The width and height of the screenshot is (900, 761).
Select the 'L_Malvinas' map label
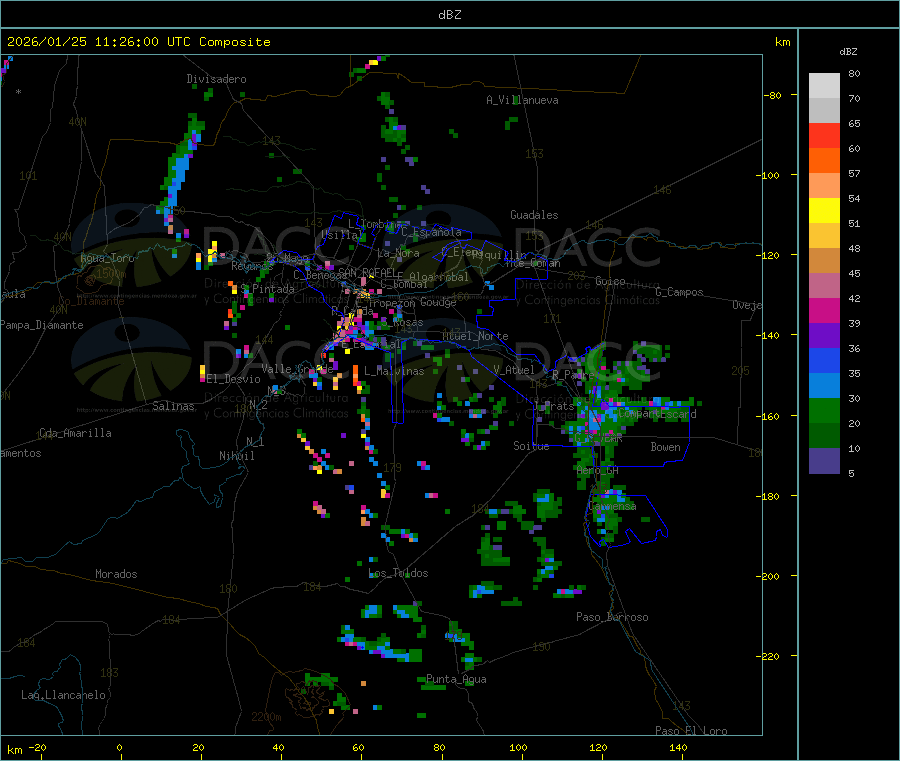(x=394, y=371)
